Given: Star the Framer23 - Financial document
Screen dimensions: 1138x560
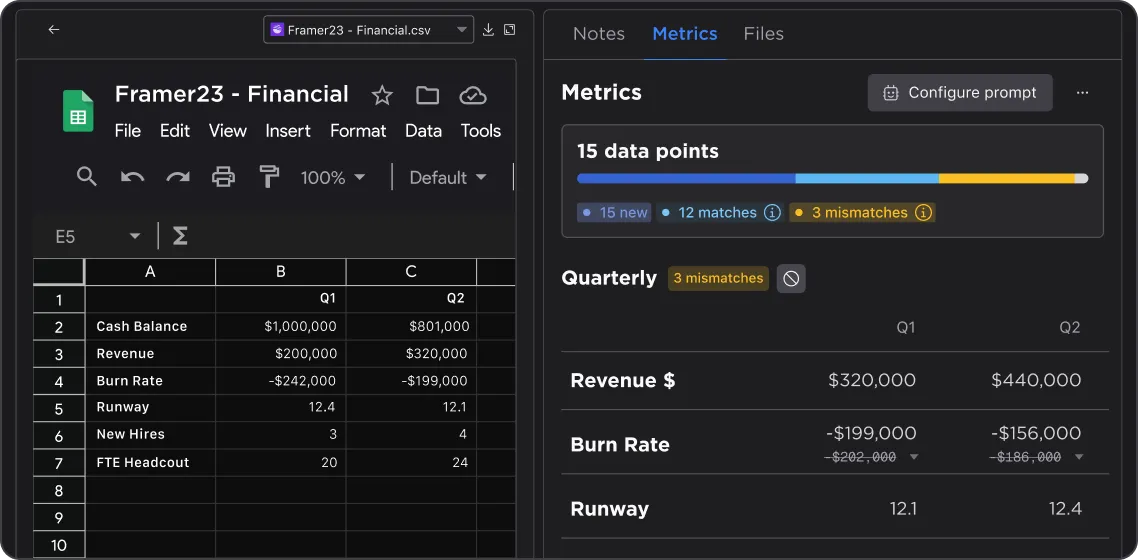Looking at the screenshot, I should pyautogui.click(x=382, y=95).
